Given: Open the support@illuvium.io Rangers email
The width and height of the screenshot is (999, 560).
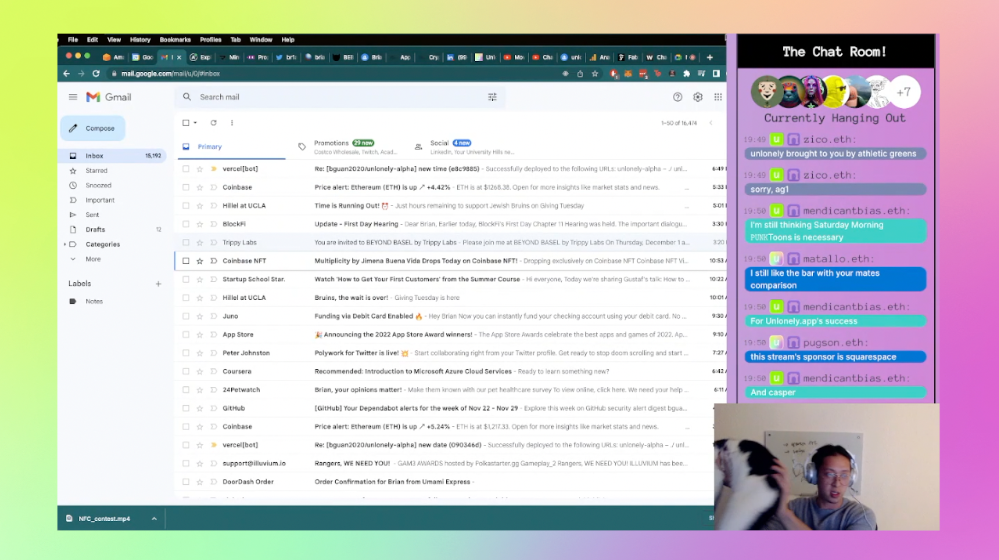Looking at the screenshot, I should pyautogui.click(x=445, y=463).
